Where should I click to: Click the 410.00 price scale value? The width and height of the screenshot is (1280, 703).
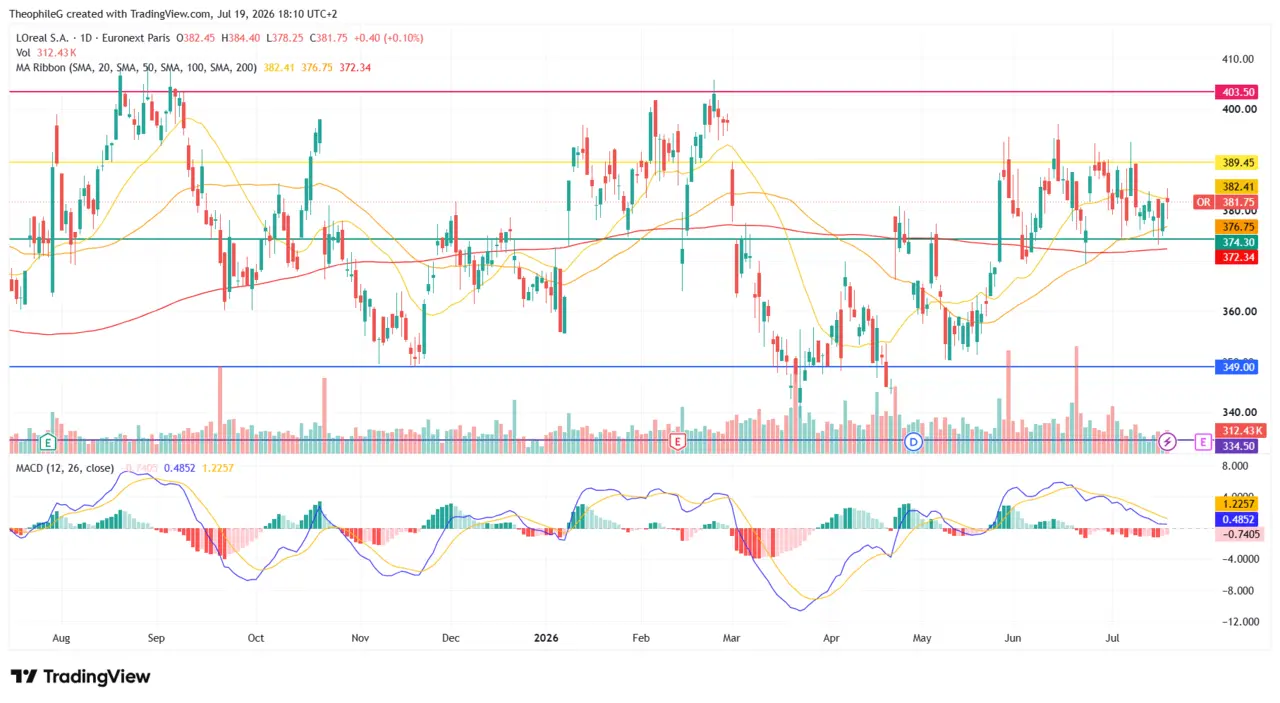[1238, 59]
